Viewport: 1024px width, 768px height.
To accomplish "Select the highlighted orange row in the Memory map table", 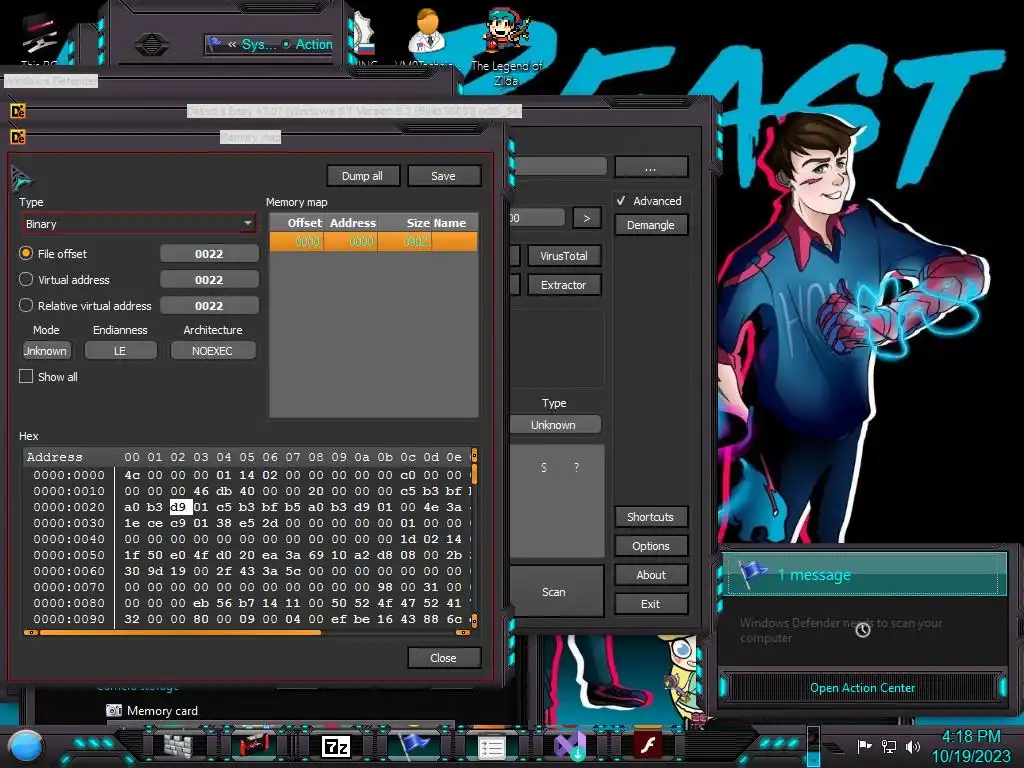I will pyautogui.click(x=374, y=242).
